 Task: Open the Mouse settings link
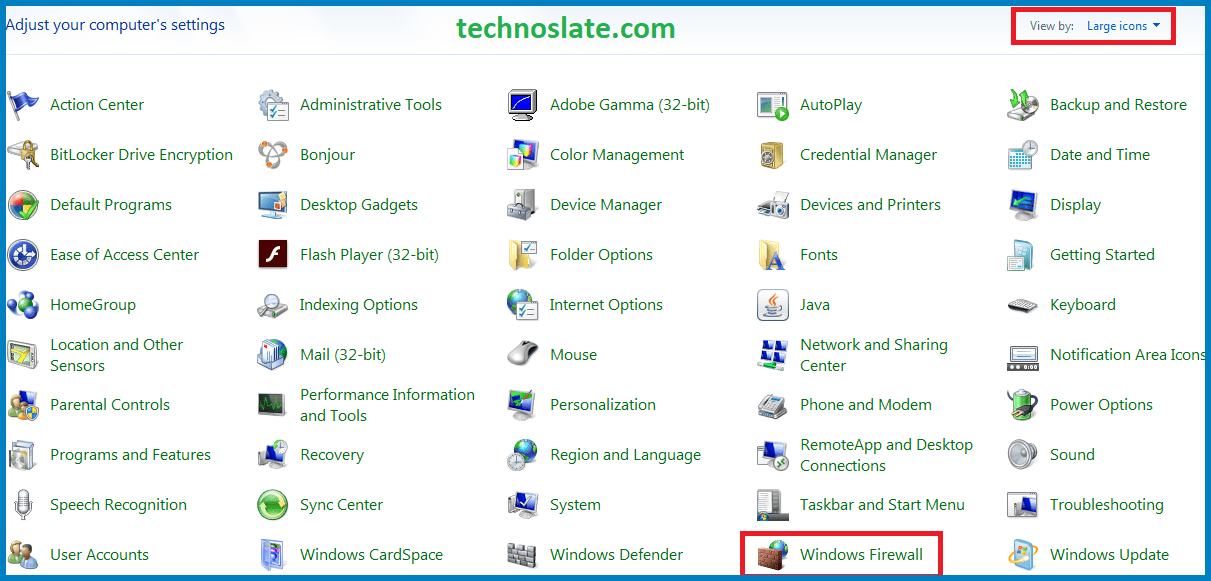573,355
